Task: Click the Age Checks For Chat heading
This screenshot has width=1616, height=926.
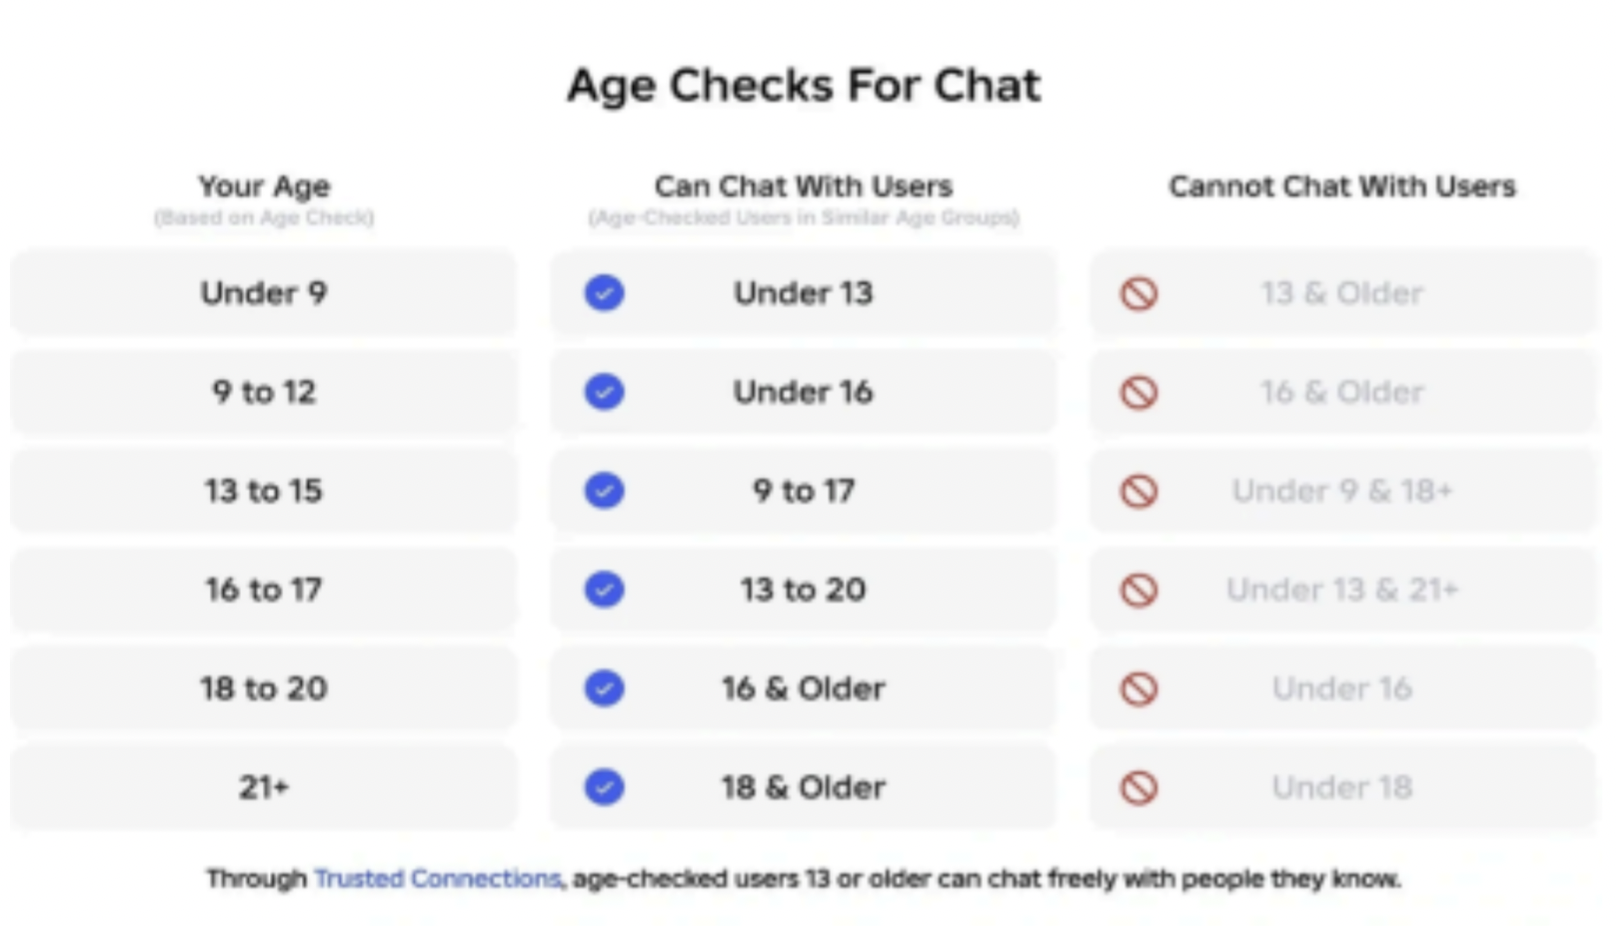Action: pyautogui.click(x=804, y=86)
